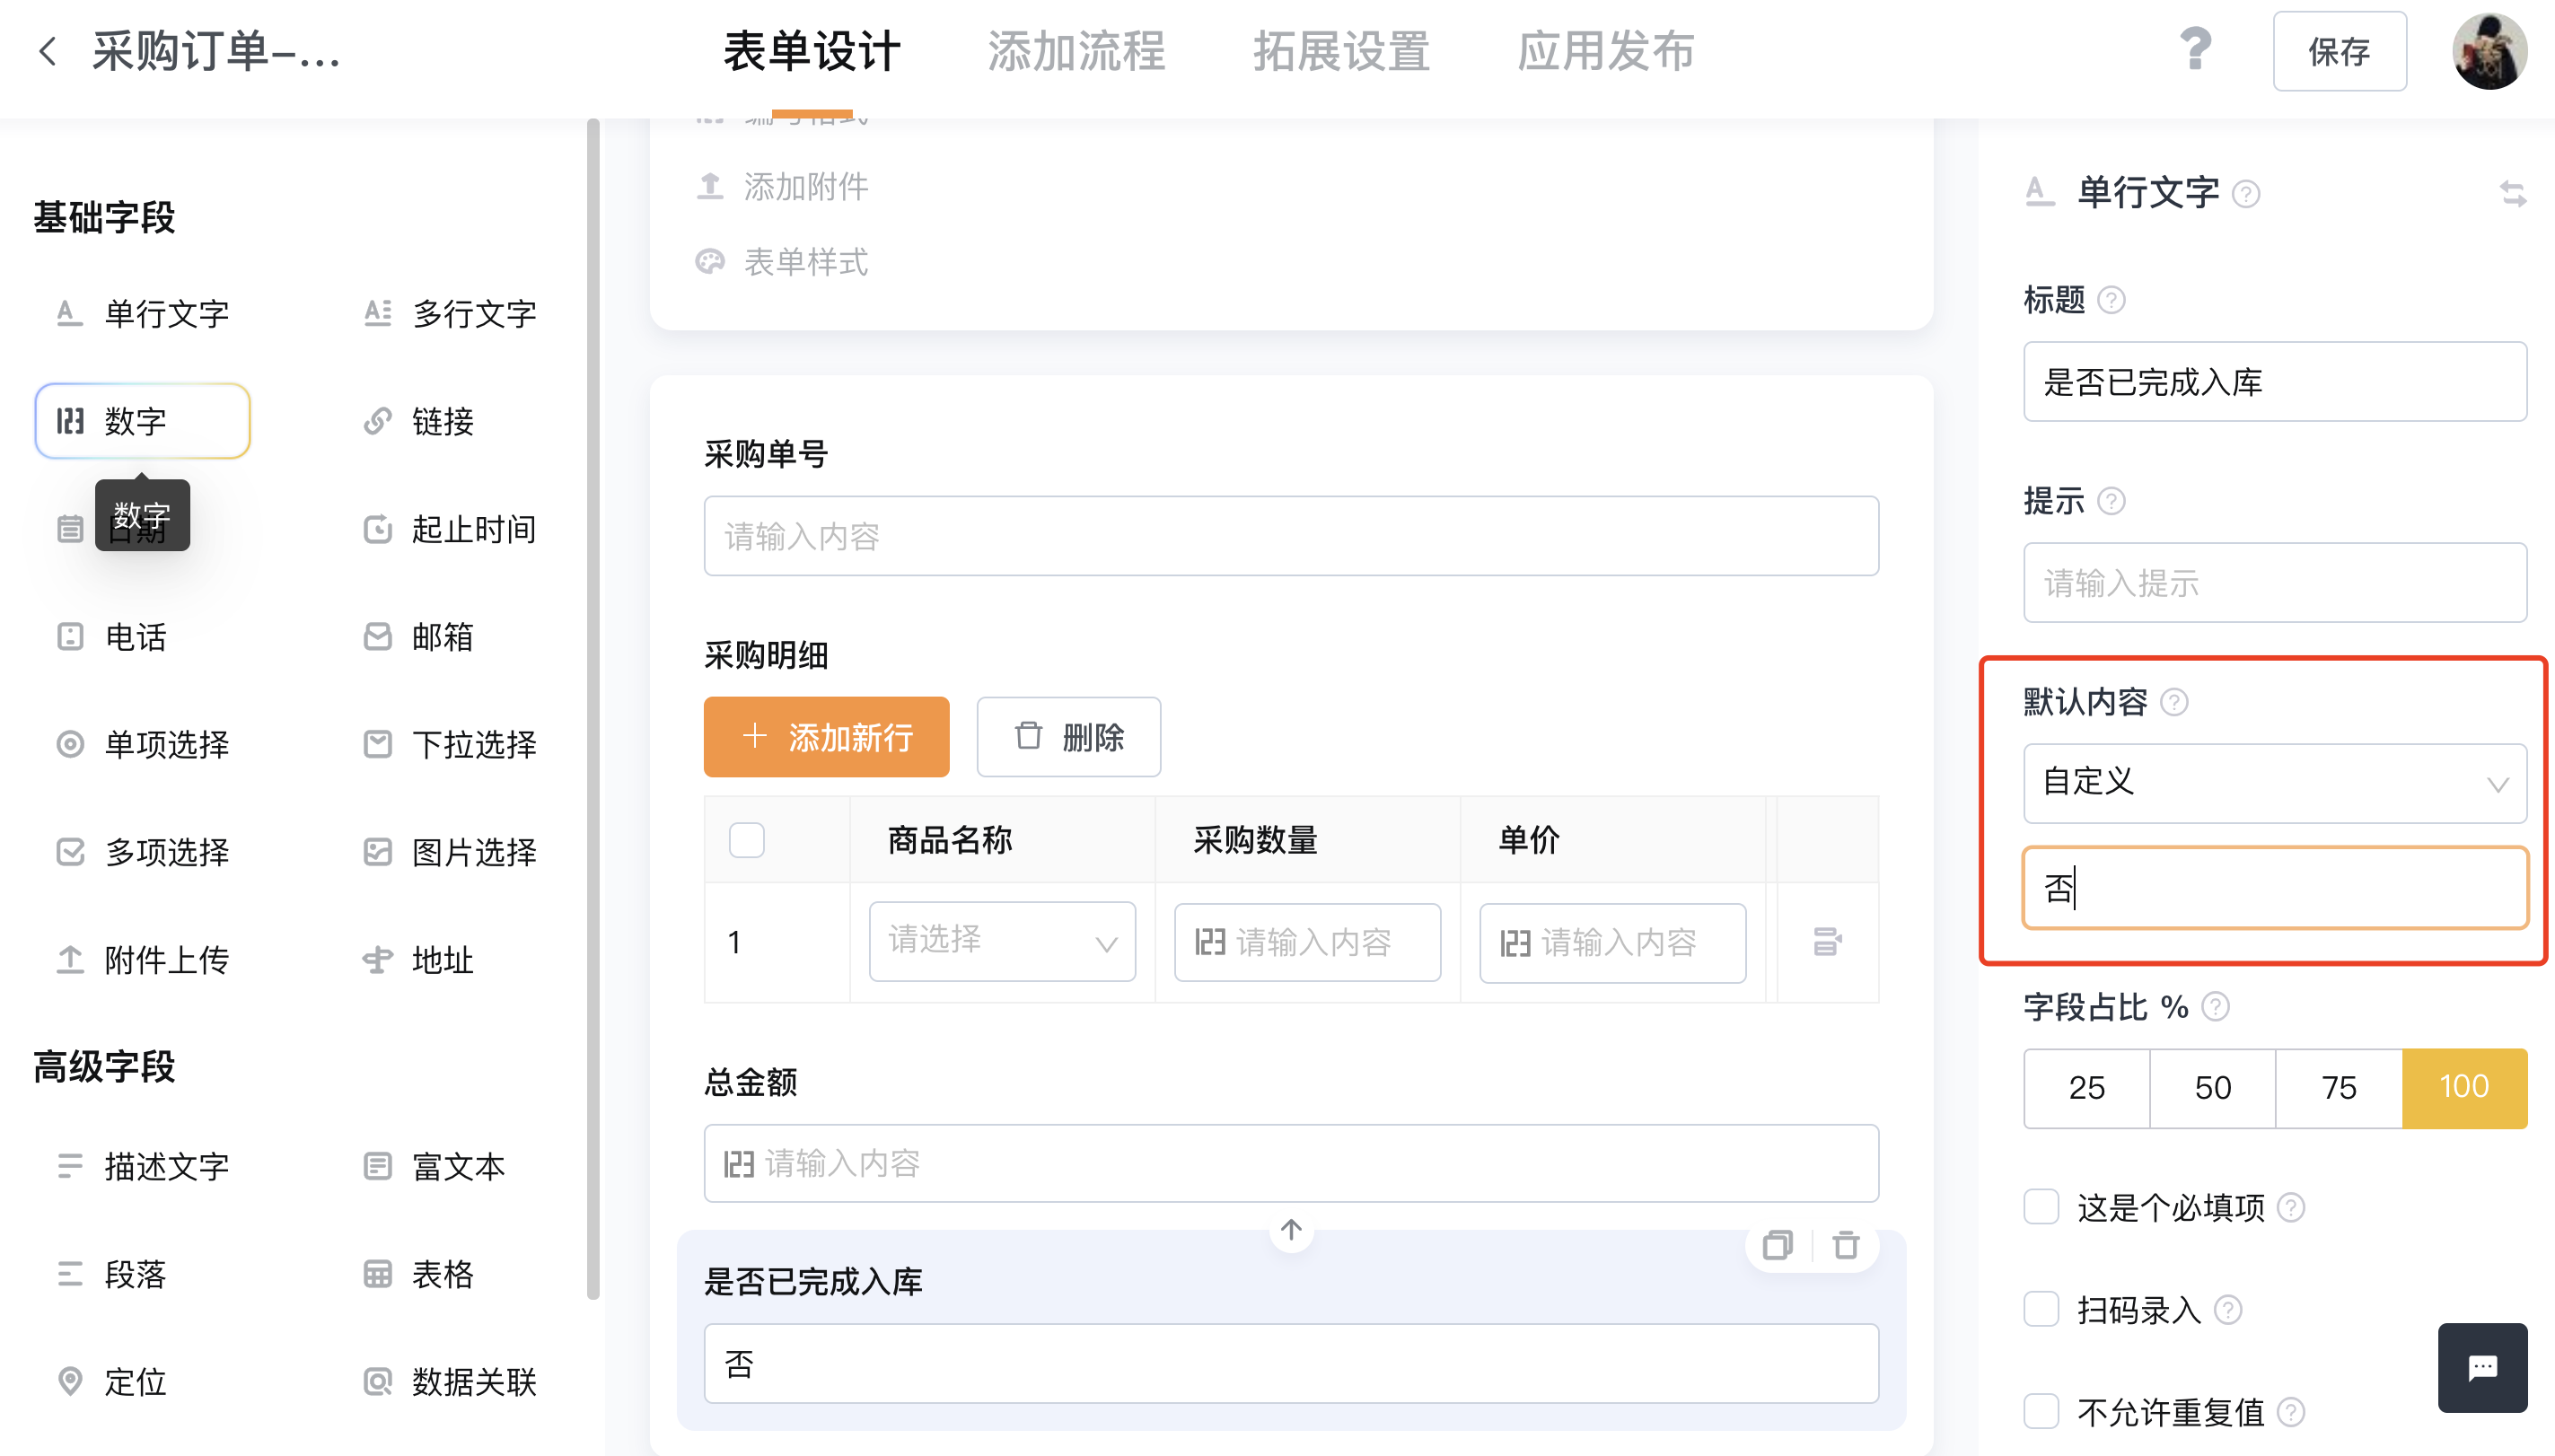The width and height of the screenshot is (2555, 1456).
Task: Open the 商品名称 请选择 dropdown
Action: coord(1002,942)
